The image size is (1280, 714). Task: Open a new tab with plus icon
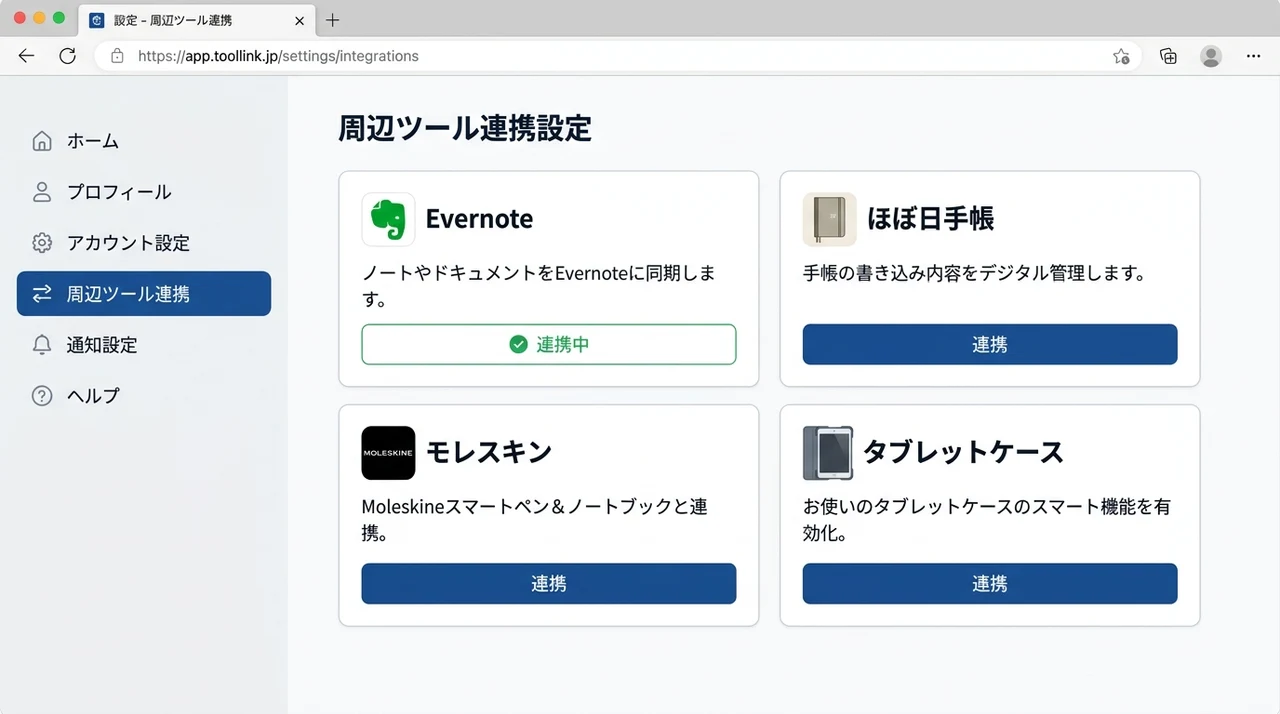(x=333, y=20)
